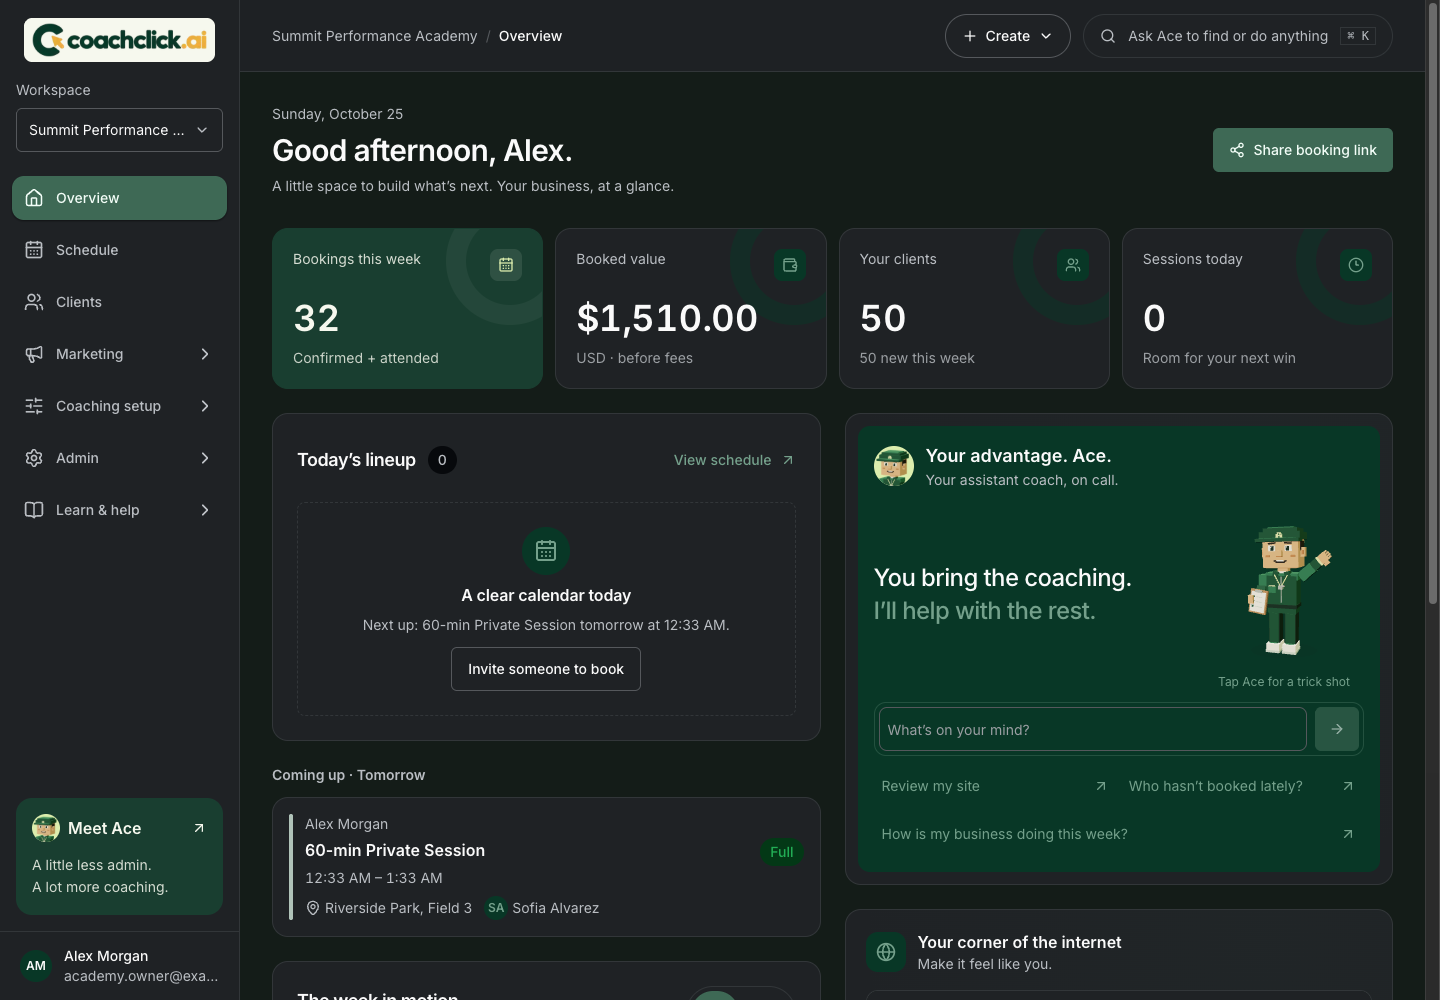Click the Marketing megaphone icon
Image resolution: width=1440 pixels, height=1000 pixels.
click(34, 354)
